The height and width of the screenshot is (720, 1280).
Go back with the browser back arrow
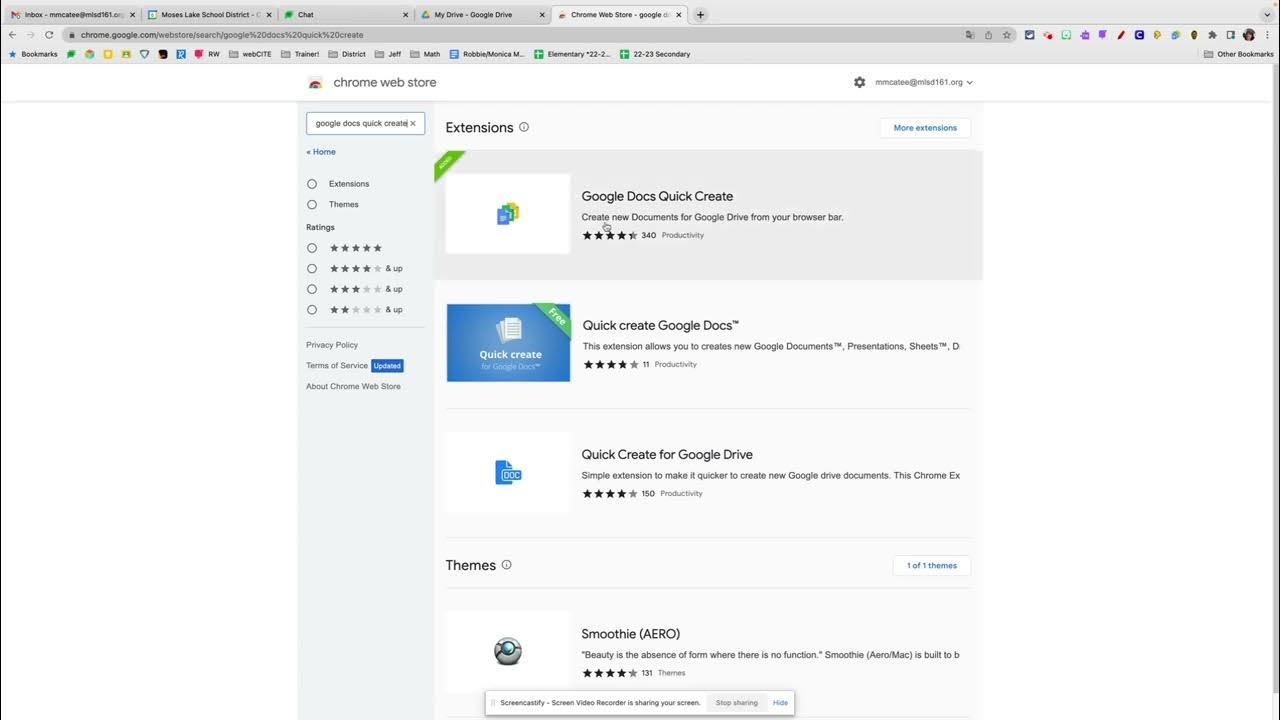[12, 34]
